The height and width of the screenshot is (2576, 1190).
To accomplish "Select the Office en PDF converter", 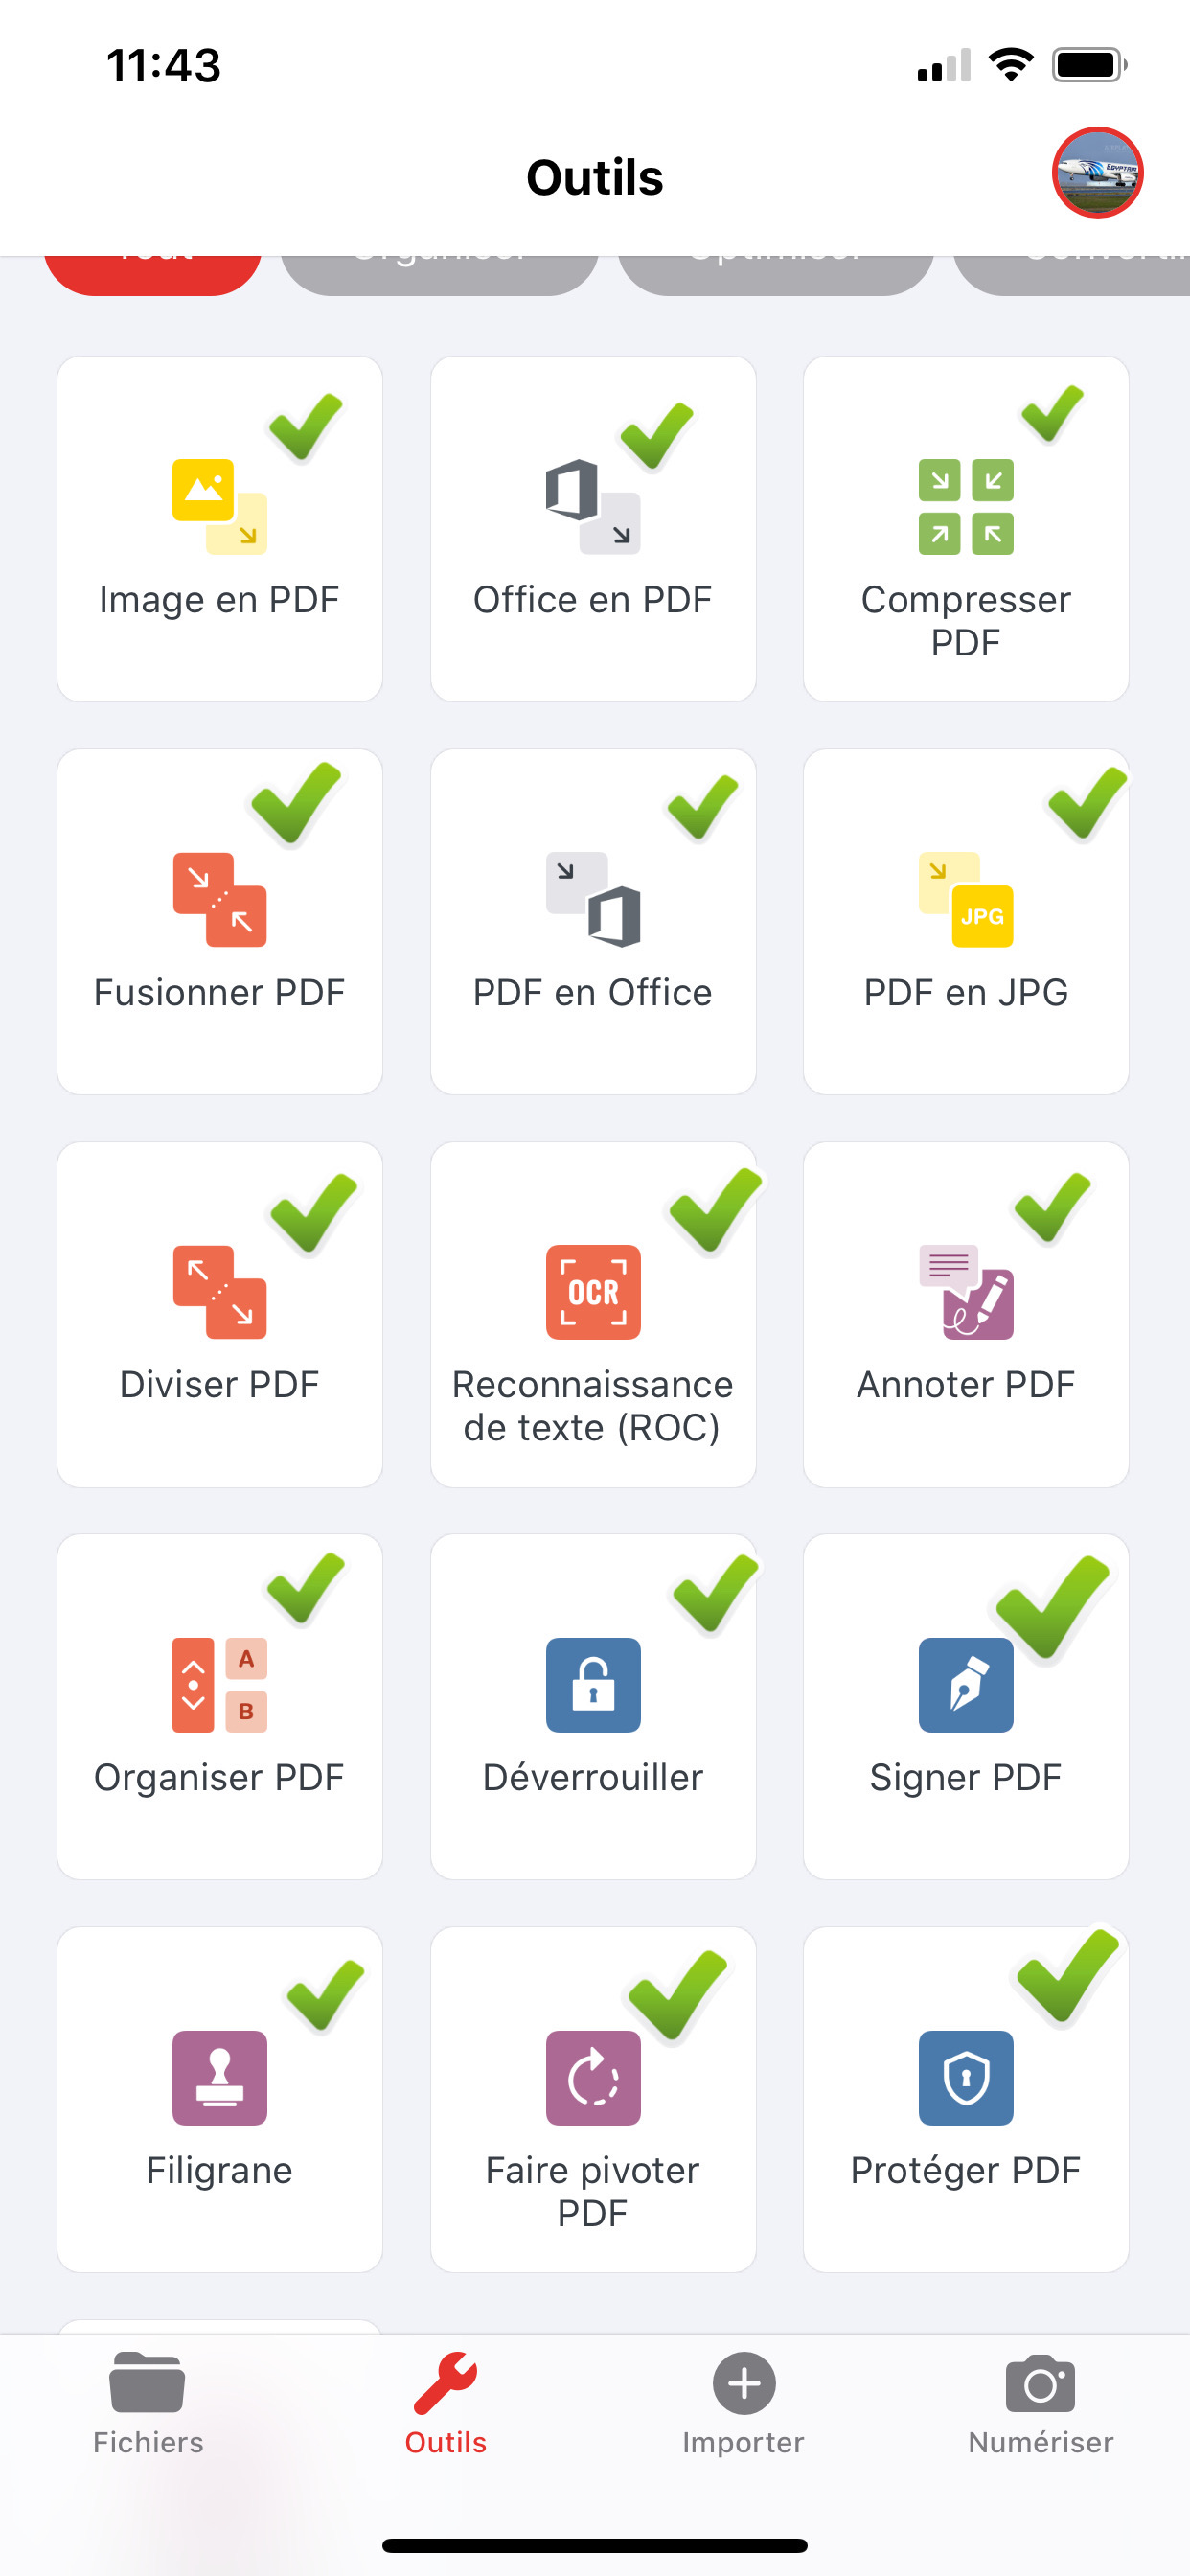I will pyautogui.click(x=592, y=529).
